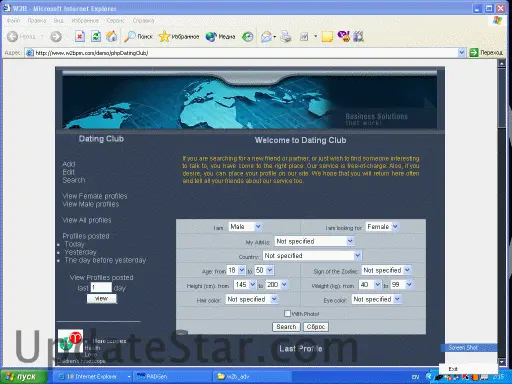This screenshot has width=512, height=384.
Task: Open the Favorites menu
Action: pos(85,21)
